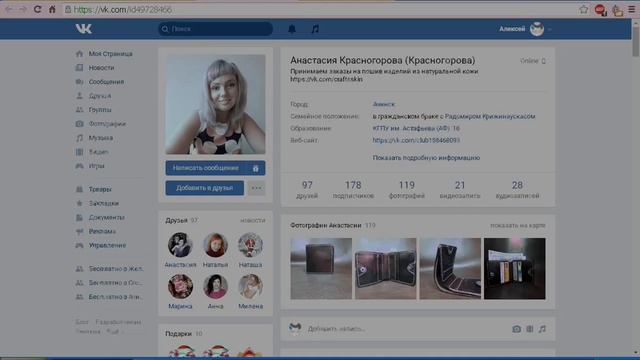
Task: Open the notifications bell
Action: pyautogui.click(x=292, y=29)
